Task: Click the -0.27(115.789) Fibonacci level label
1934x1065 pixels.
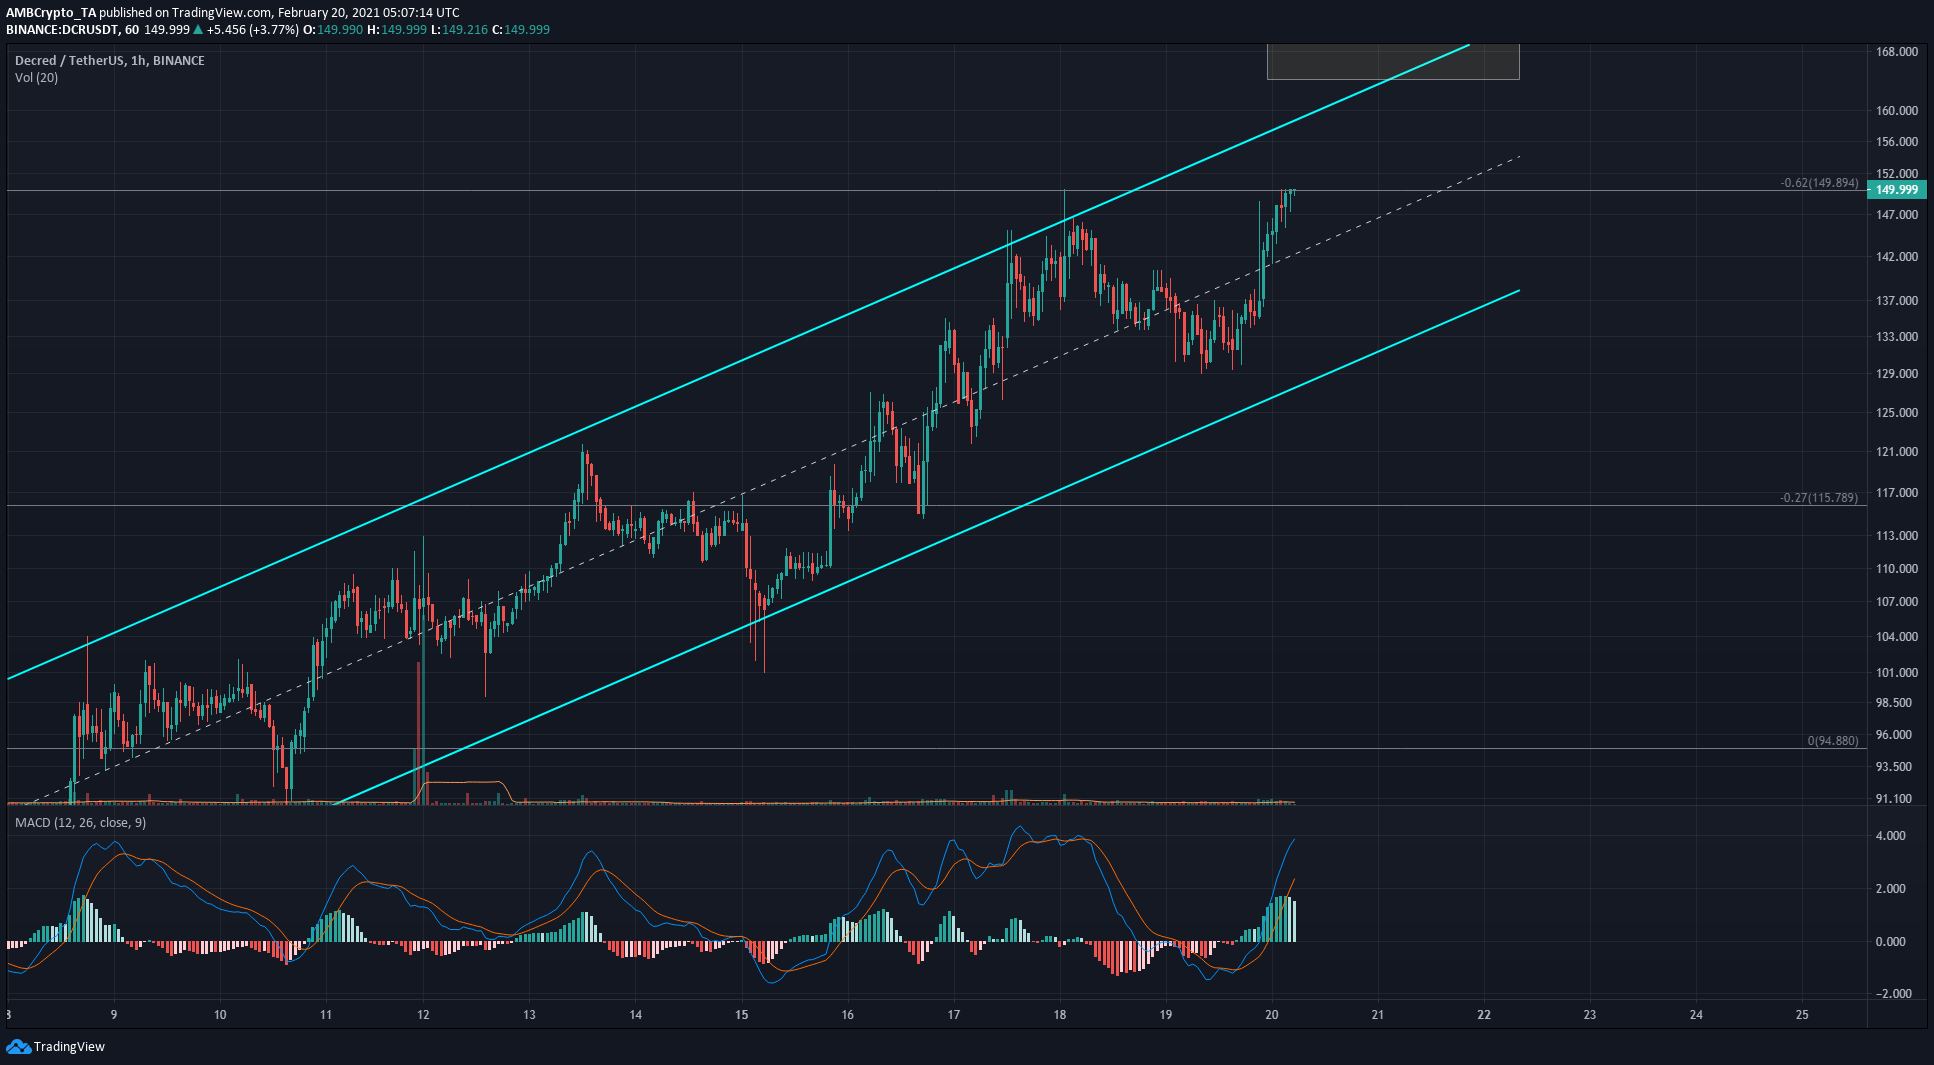Action: pos(1819,498)
